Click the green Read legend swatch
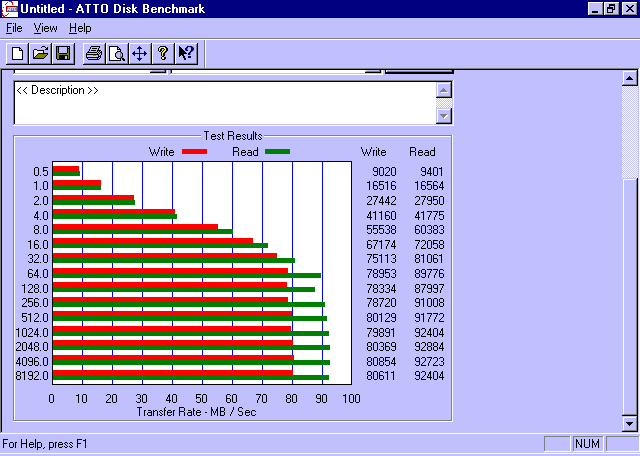This screenshot has width=640, height=456. tap(277, 152)
